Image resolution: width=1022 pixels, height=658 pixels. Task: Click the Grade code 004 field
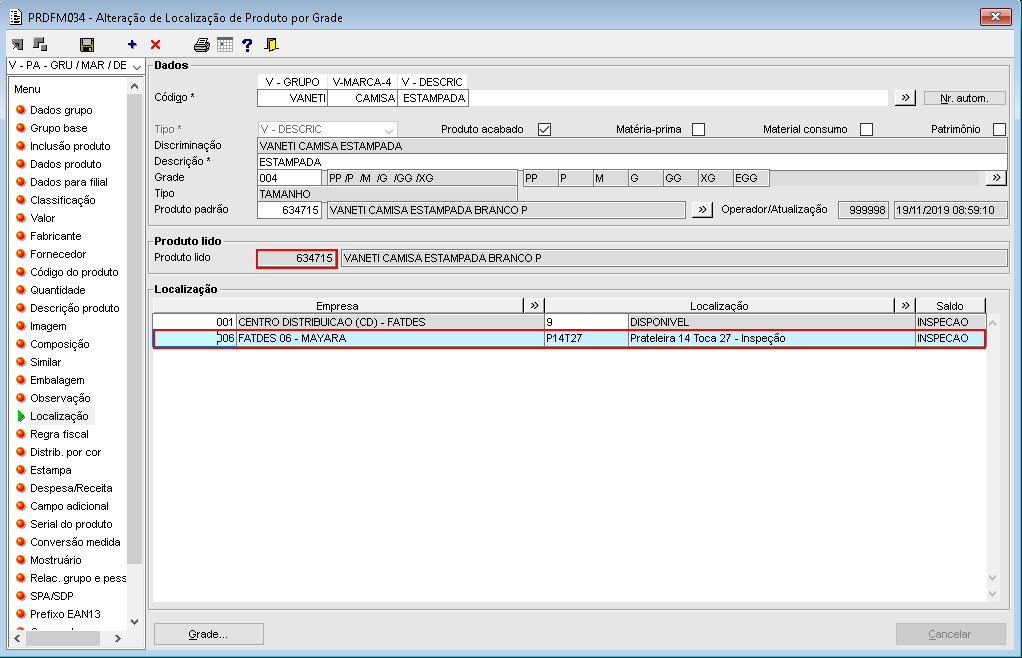[289, 178]
